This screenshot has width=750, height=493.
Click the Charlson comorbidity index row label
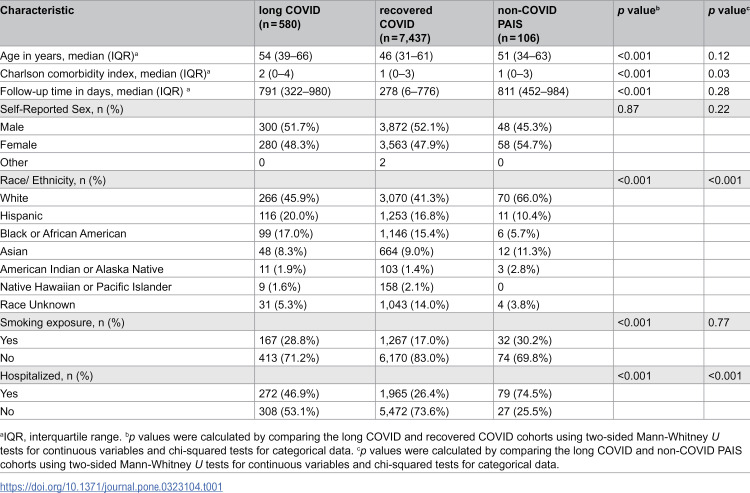(x=105, y=74)
